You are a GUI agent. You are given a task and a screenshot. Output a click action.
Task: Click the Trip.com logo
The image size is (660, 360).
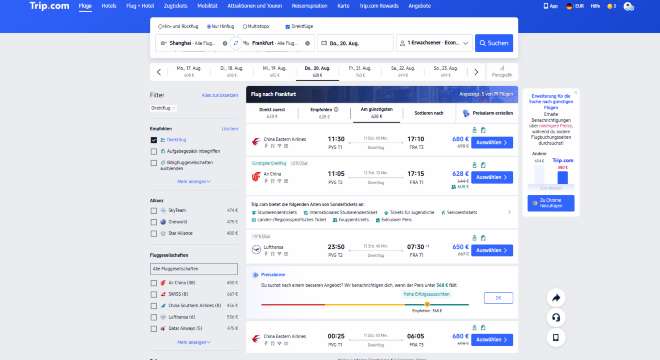[49, 6]
